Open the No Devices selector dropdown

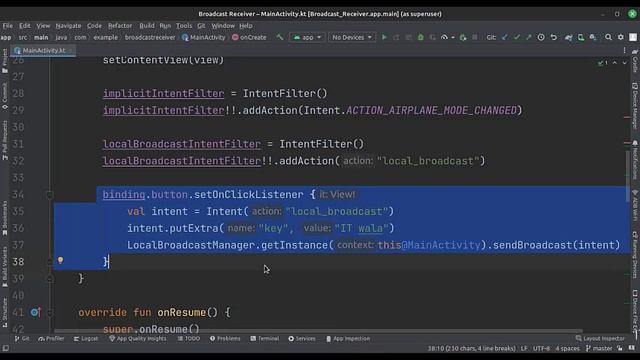click(352, 37)
